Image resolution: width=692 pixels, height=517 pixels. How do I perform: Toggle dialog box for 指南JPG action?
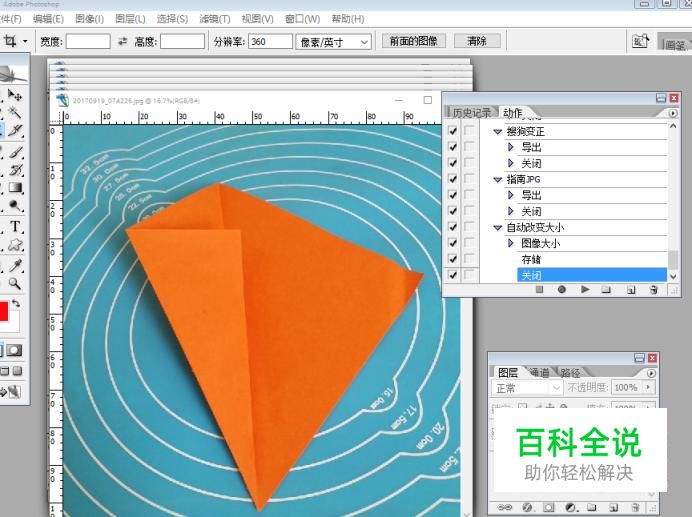click(469, 179)
